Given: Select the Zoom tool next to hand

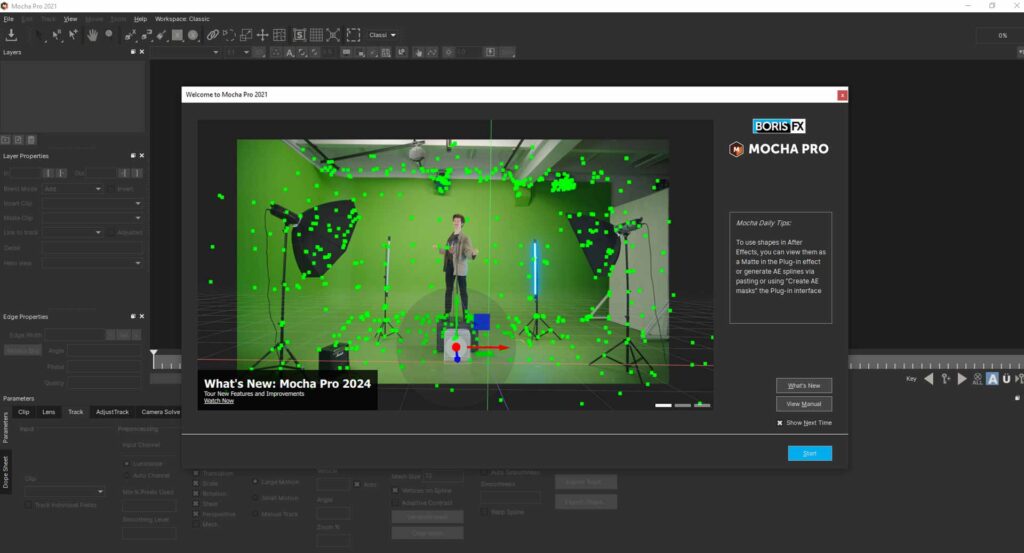Looking at the screenshot, I should (109, 35).
